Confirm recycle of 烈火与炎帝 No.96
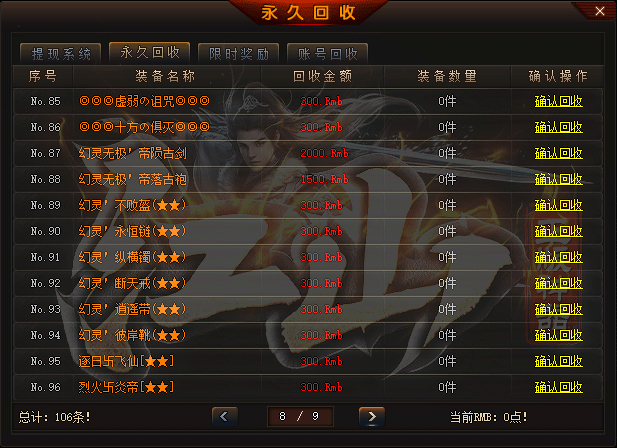Viewport: 617px width, 448px height. coord(558,387)
